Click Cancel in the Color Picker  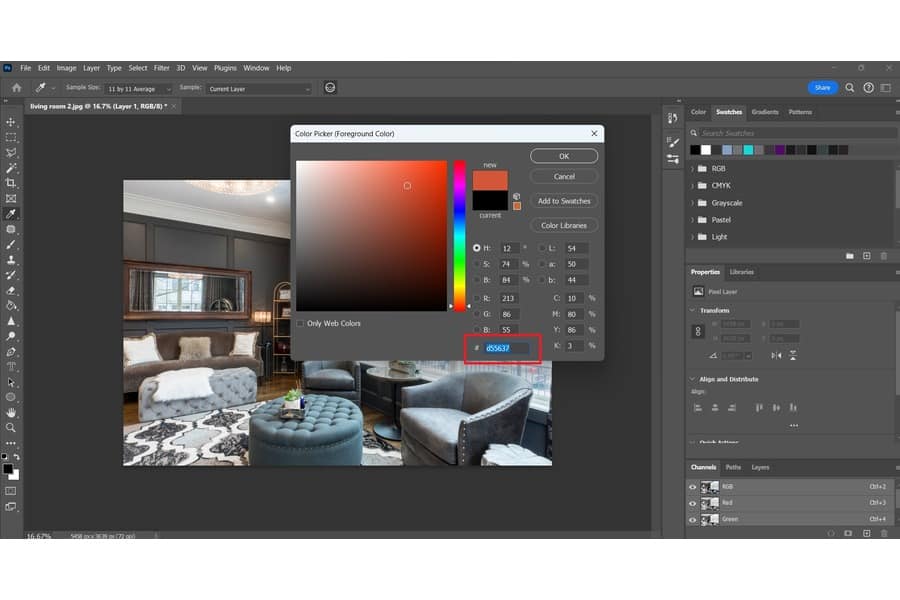564,177
